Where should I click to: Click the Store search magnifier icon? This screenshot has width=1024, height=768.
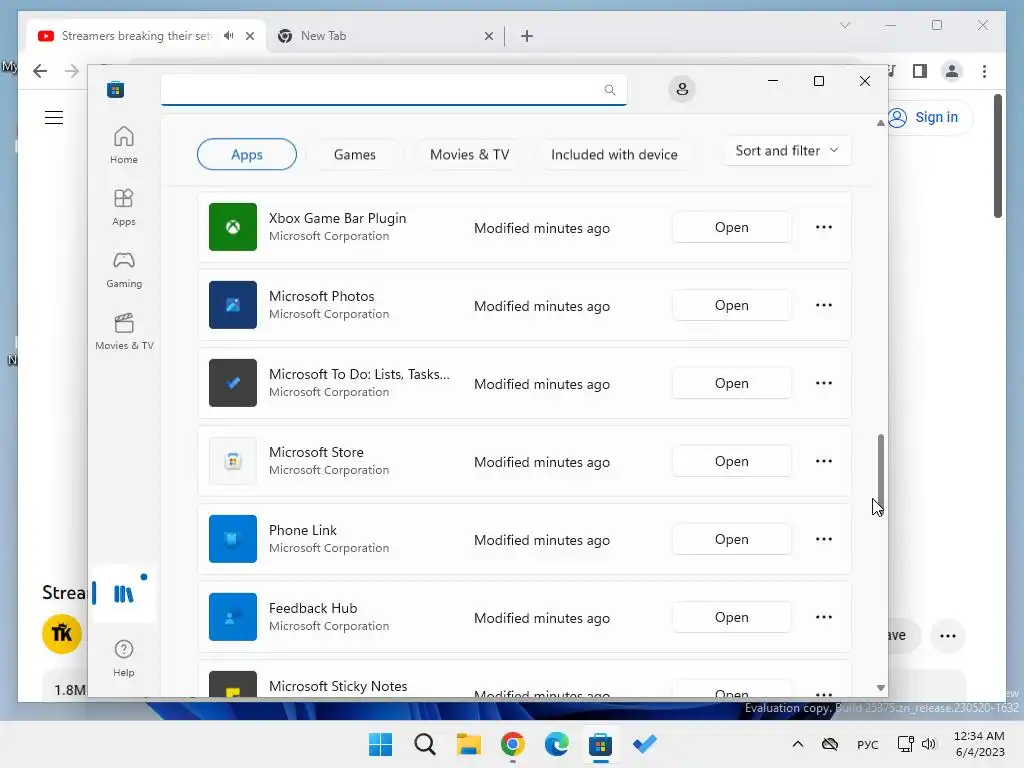[x=609, y=90]
